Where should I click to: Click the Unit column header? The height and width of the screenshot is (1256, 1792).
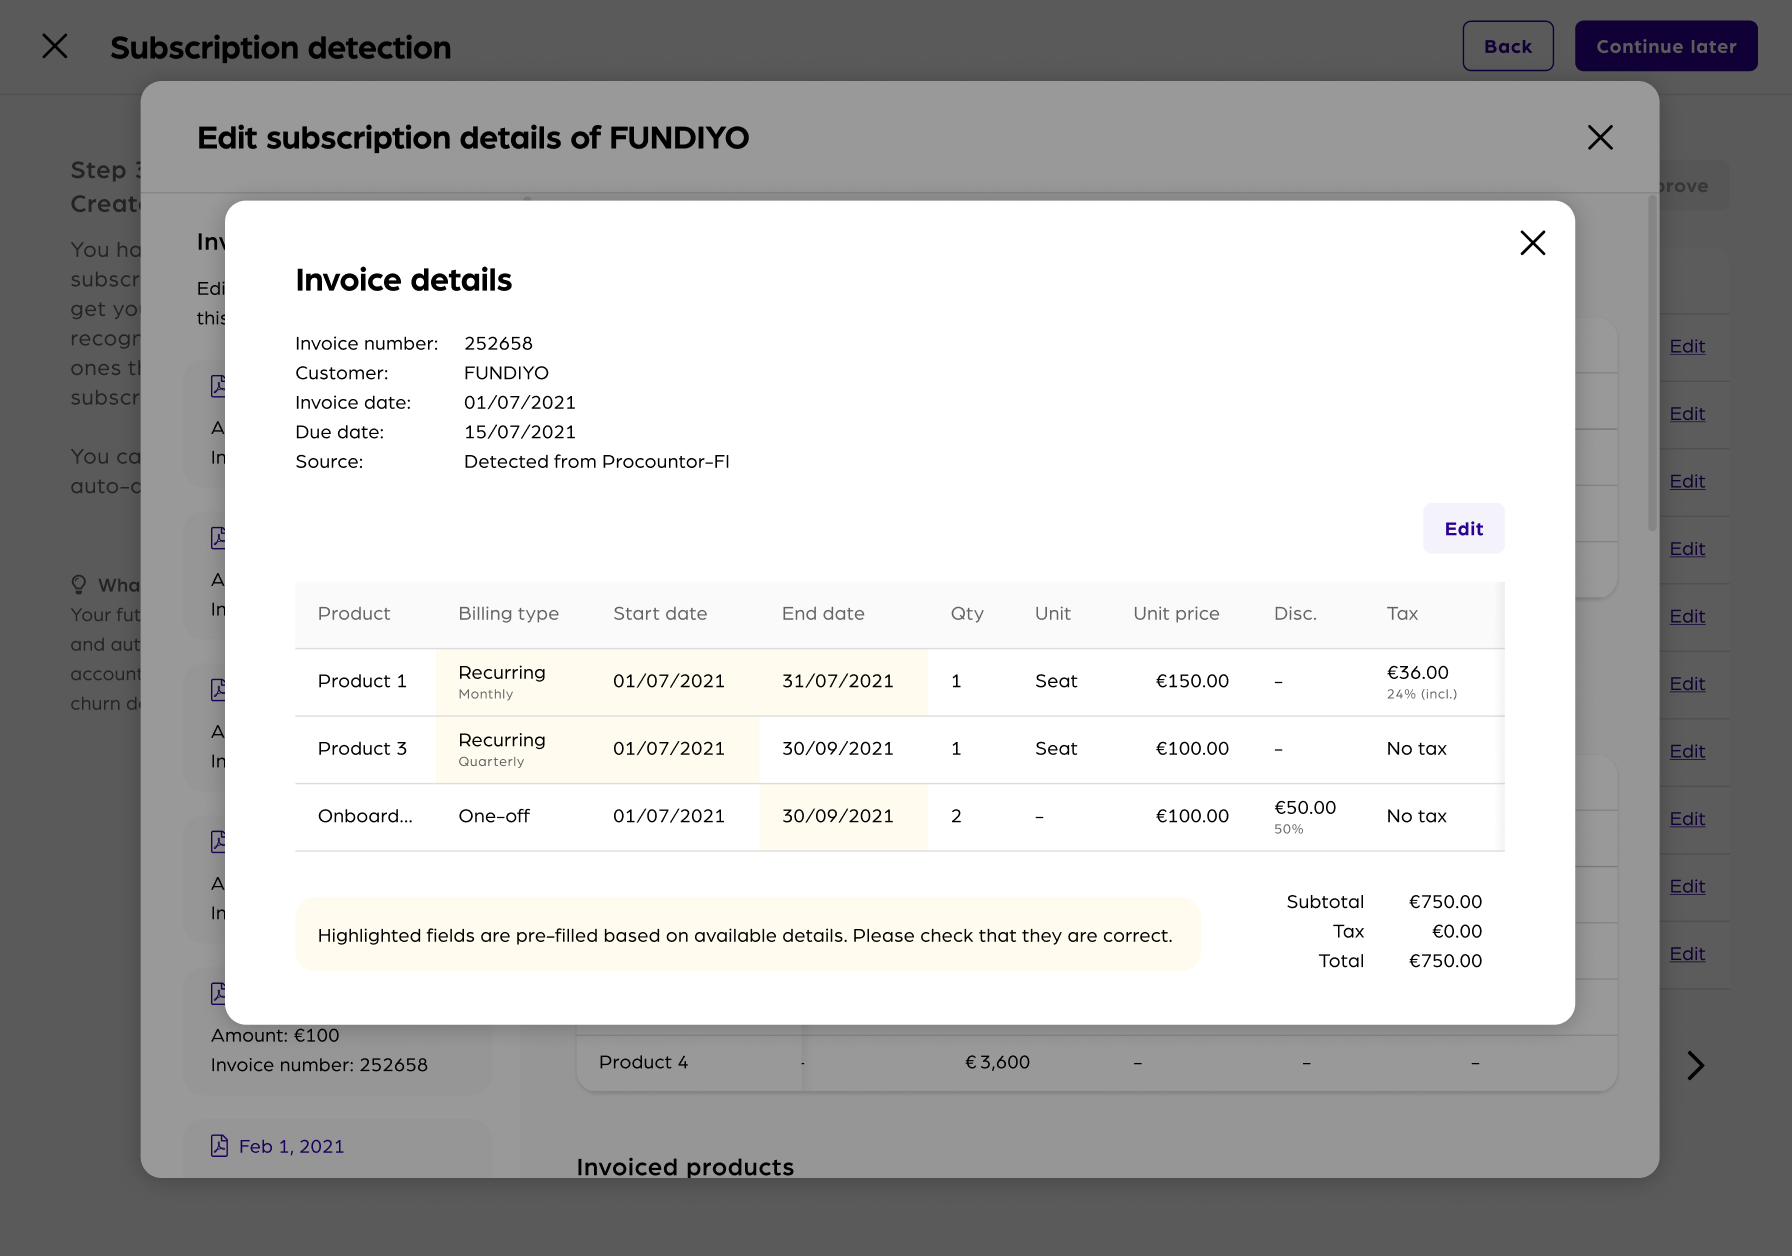pyautogui.click(x=1052, y=614)
